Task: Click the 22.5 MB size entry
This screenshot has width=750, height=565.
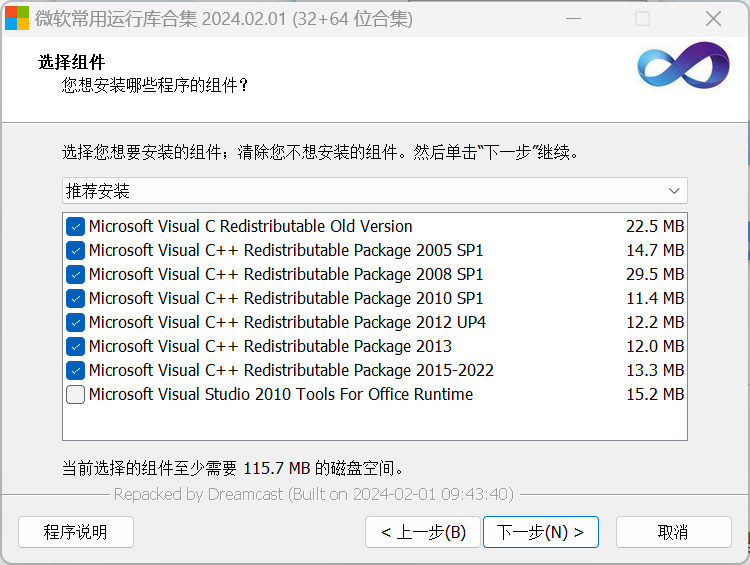Action: (655, 226)
